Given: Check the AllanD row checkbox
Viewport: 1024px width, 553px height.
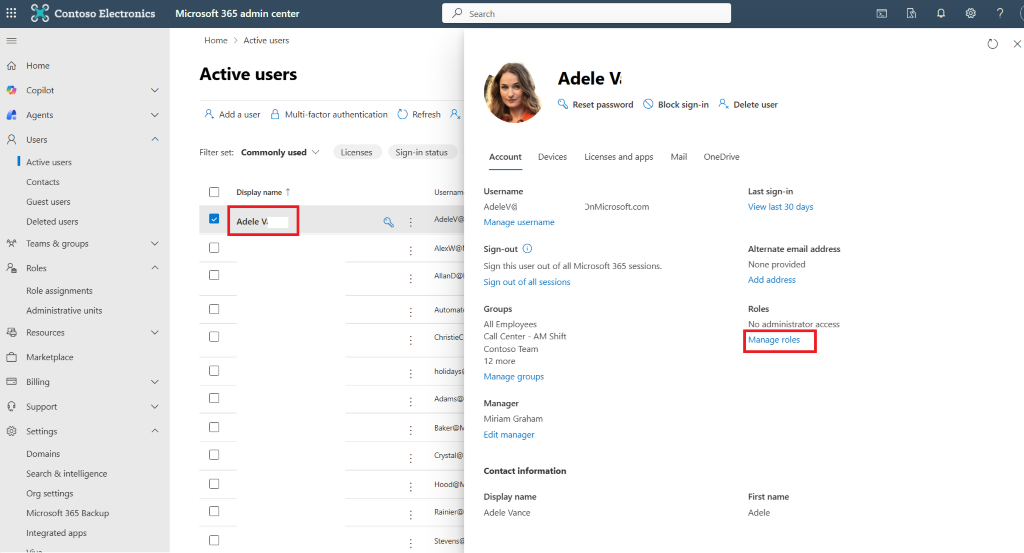Looking at the screenshot, I should point(214,276).
